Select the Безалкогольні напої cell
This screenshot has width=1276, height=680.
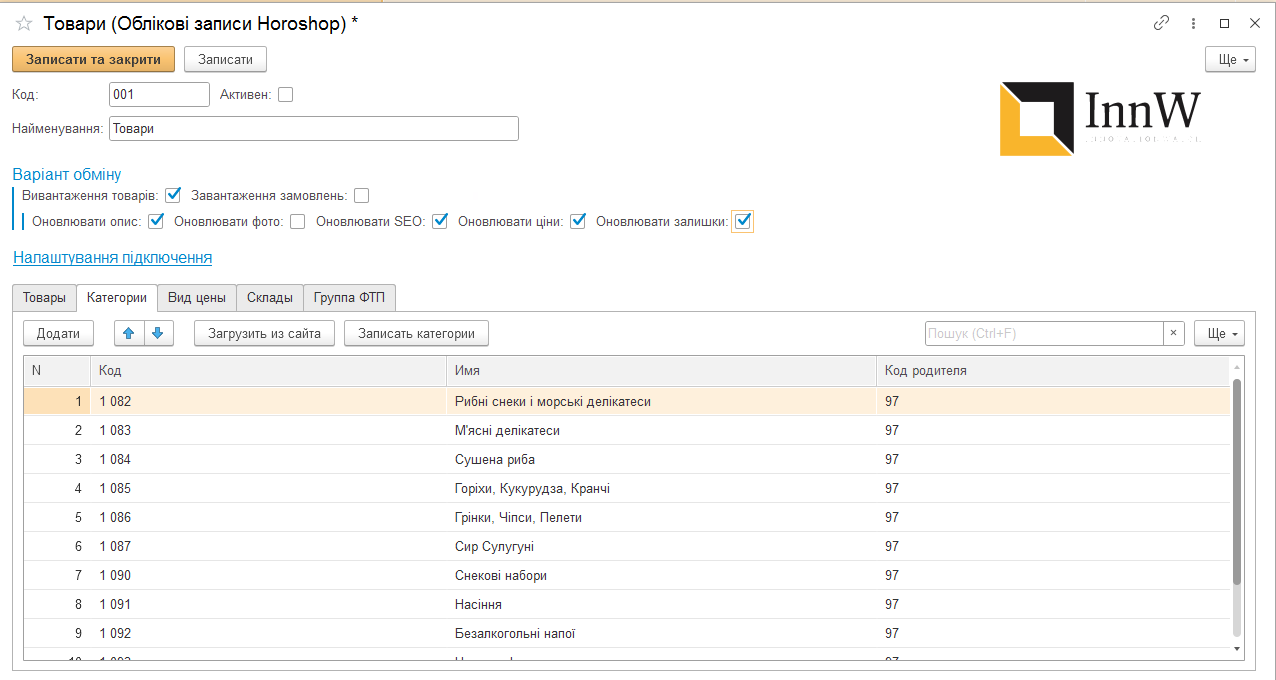coord(661,633)
